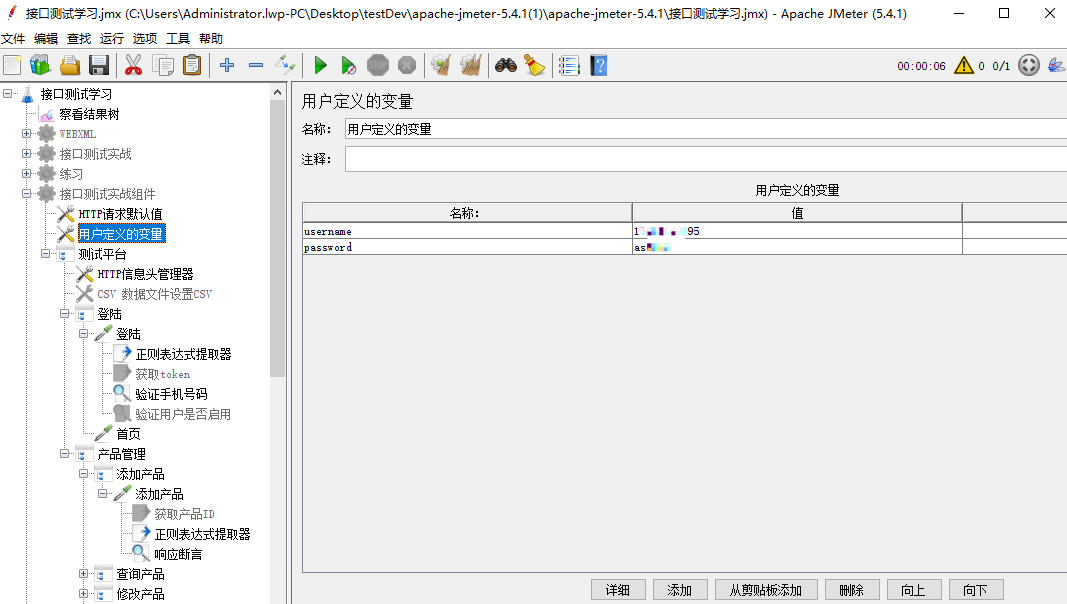Click the password variable name cell

(x=467, y=248)
